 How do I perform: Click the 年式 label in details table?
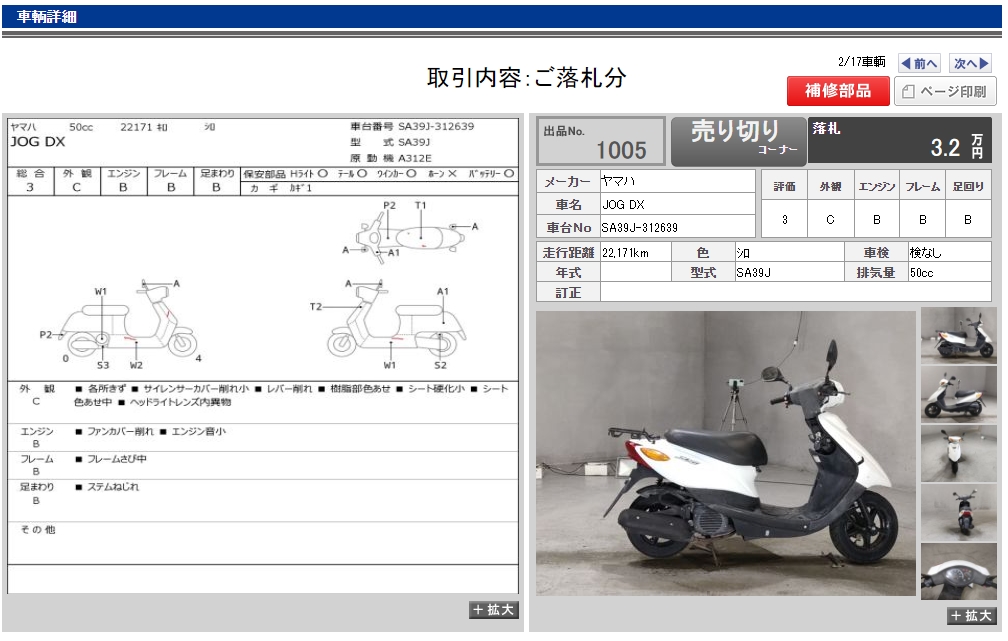(x=568, y=273)
